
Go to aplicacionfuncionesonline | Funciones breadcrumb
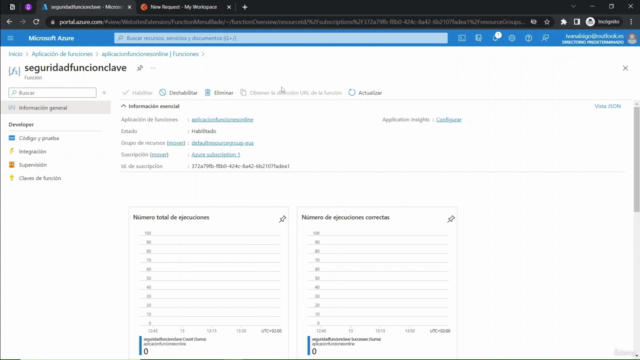click(150, 54)
